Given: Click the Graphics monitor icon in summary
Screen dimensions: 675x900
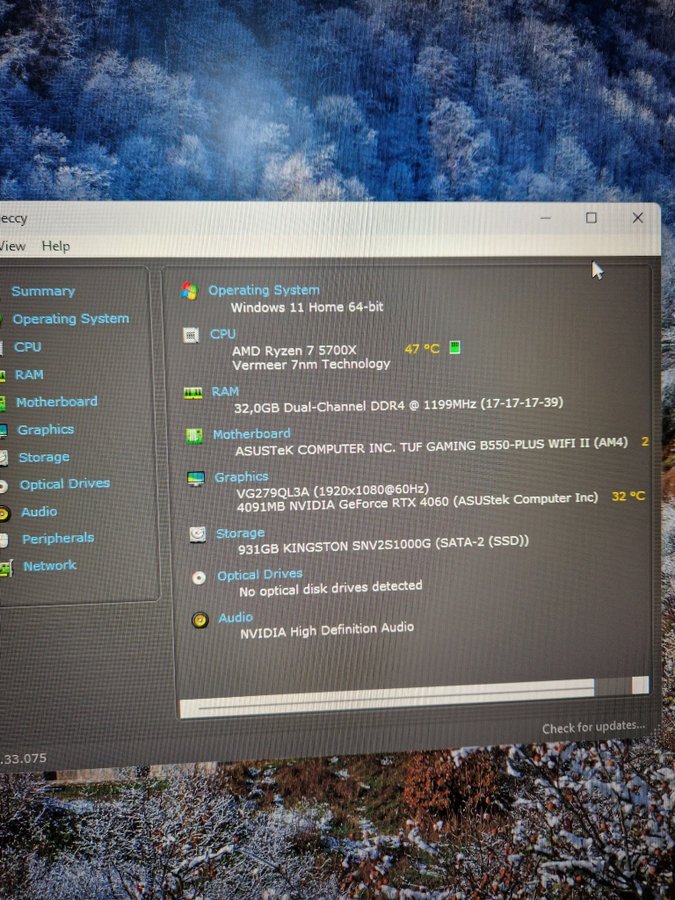Looking at the screenshot, I should 196,479.
